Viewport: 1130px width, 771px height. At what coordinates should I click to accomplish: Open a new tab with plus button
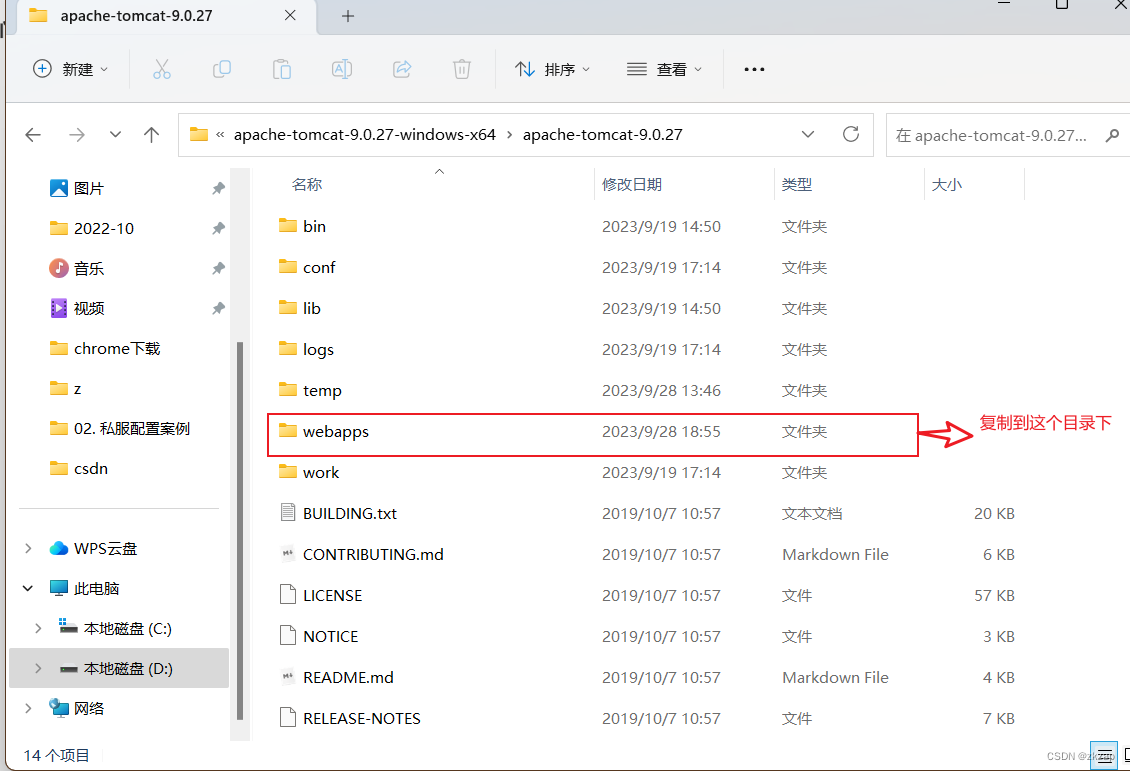[x=348, y=16]
